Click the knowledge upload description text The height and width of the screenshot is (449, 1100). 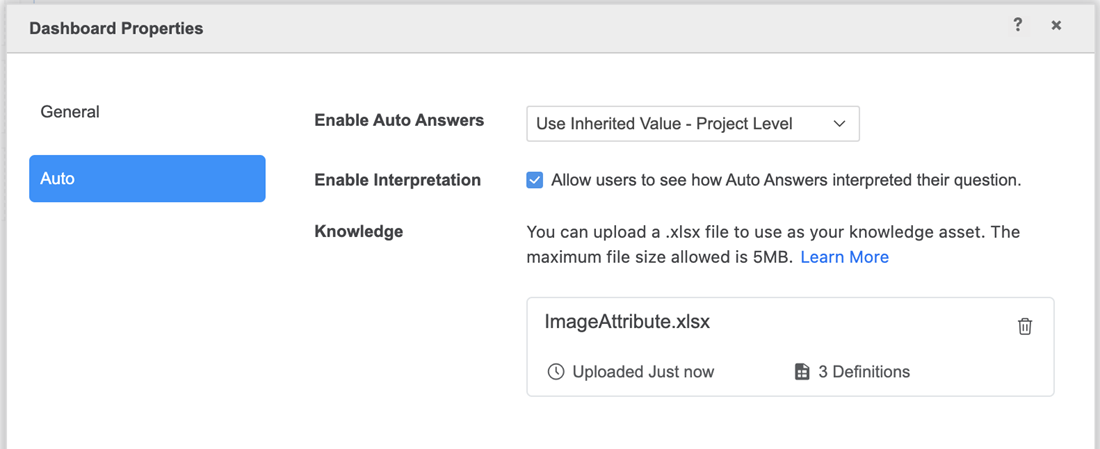(x=772, y=232)
